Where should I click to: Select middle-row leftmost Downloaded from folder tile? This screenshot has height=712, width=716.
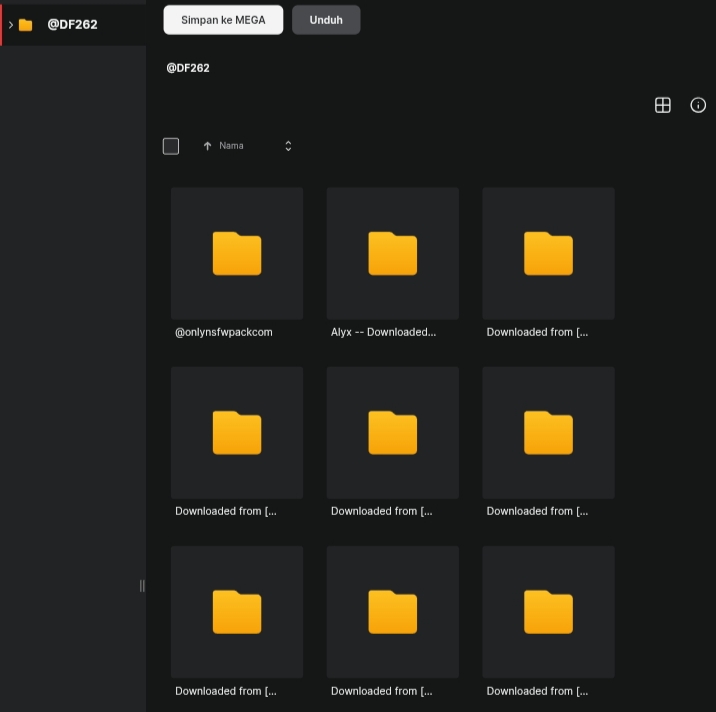click(x=237, y=432)
